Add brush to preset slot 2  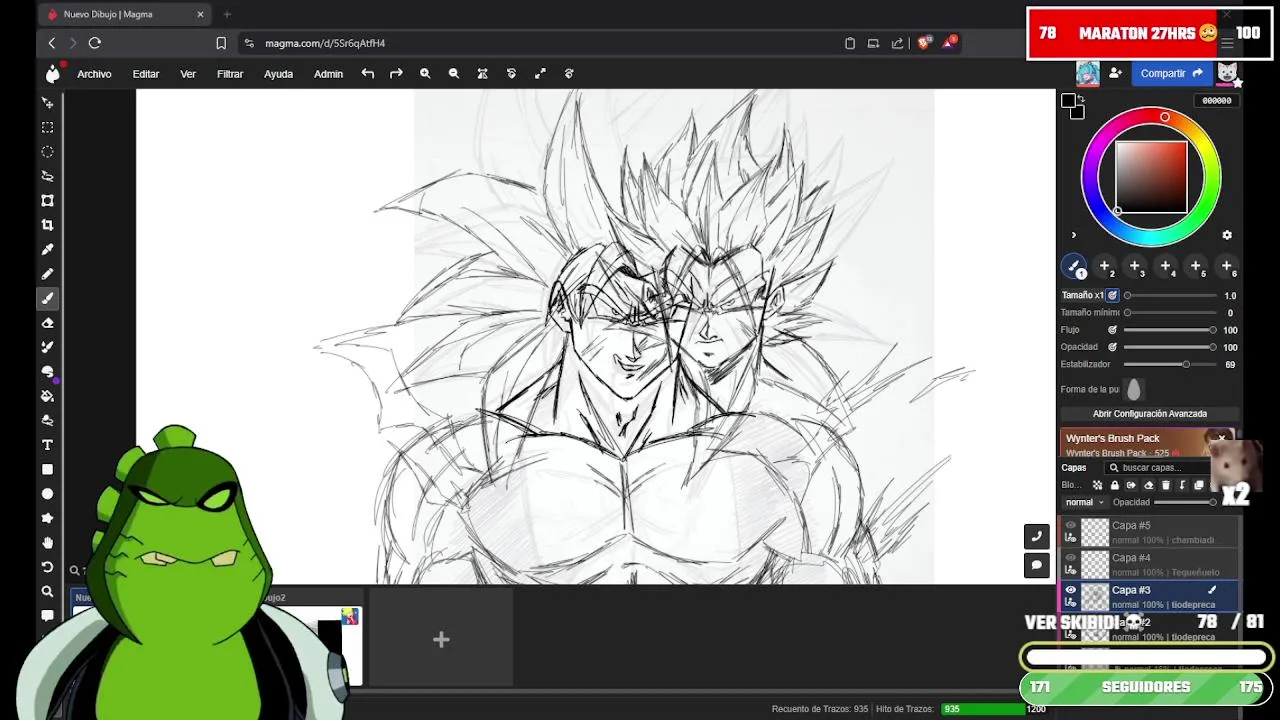1104,266
